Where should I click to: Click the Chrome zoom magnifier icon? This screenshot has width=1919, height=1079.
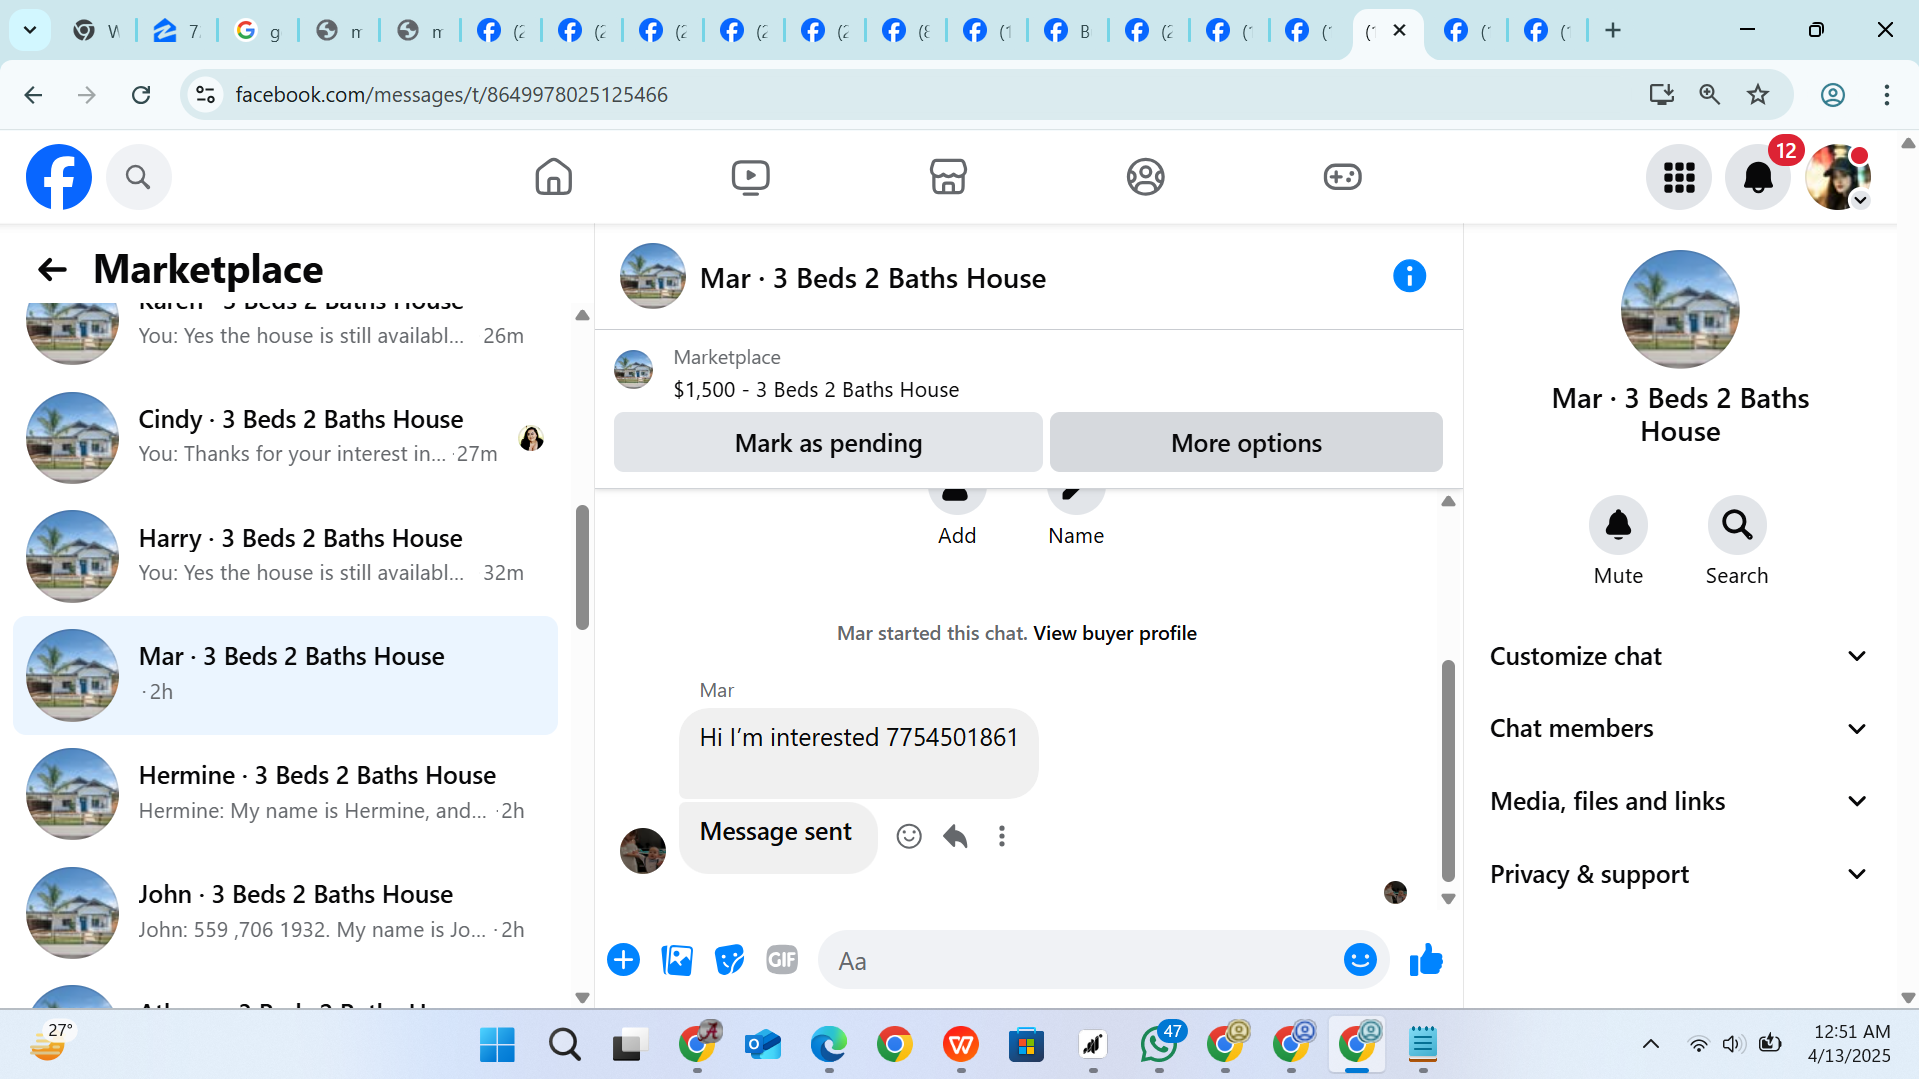(x=1710, y=95)
